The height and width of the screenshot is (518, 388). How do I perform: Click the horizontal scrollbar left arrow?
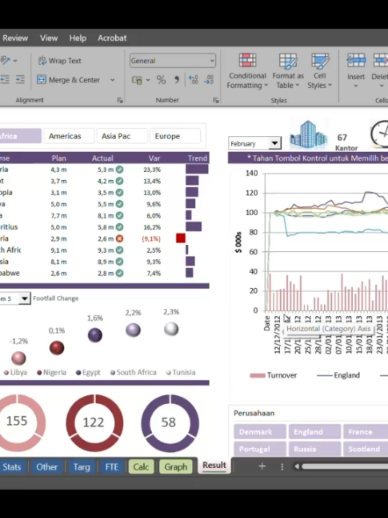click(x=297, y=466)
